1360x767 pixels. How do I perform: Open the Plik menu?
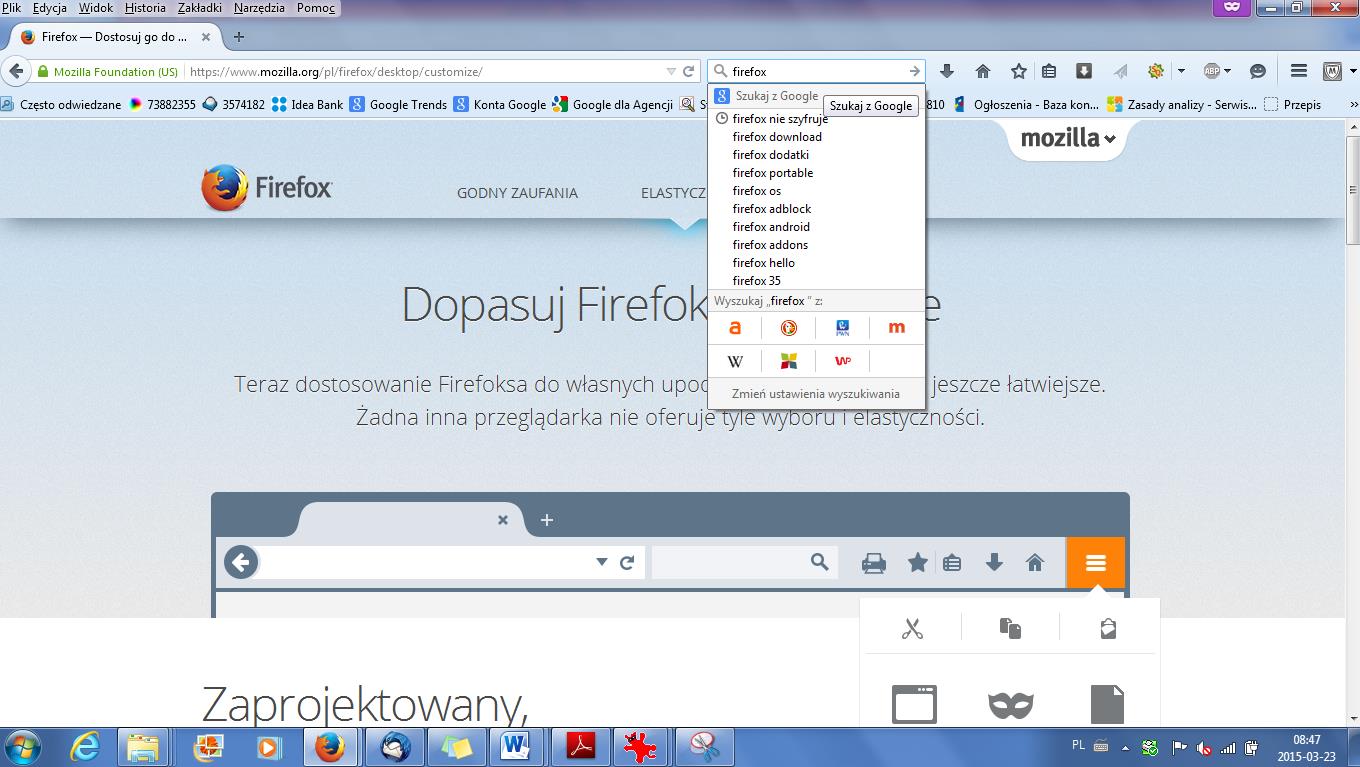pos(12,8)
